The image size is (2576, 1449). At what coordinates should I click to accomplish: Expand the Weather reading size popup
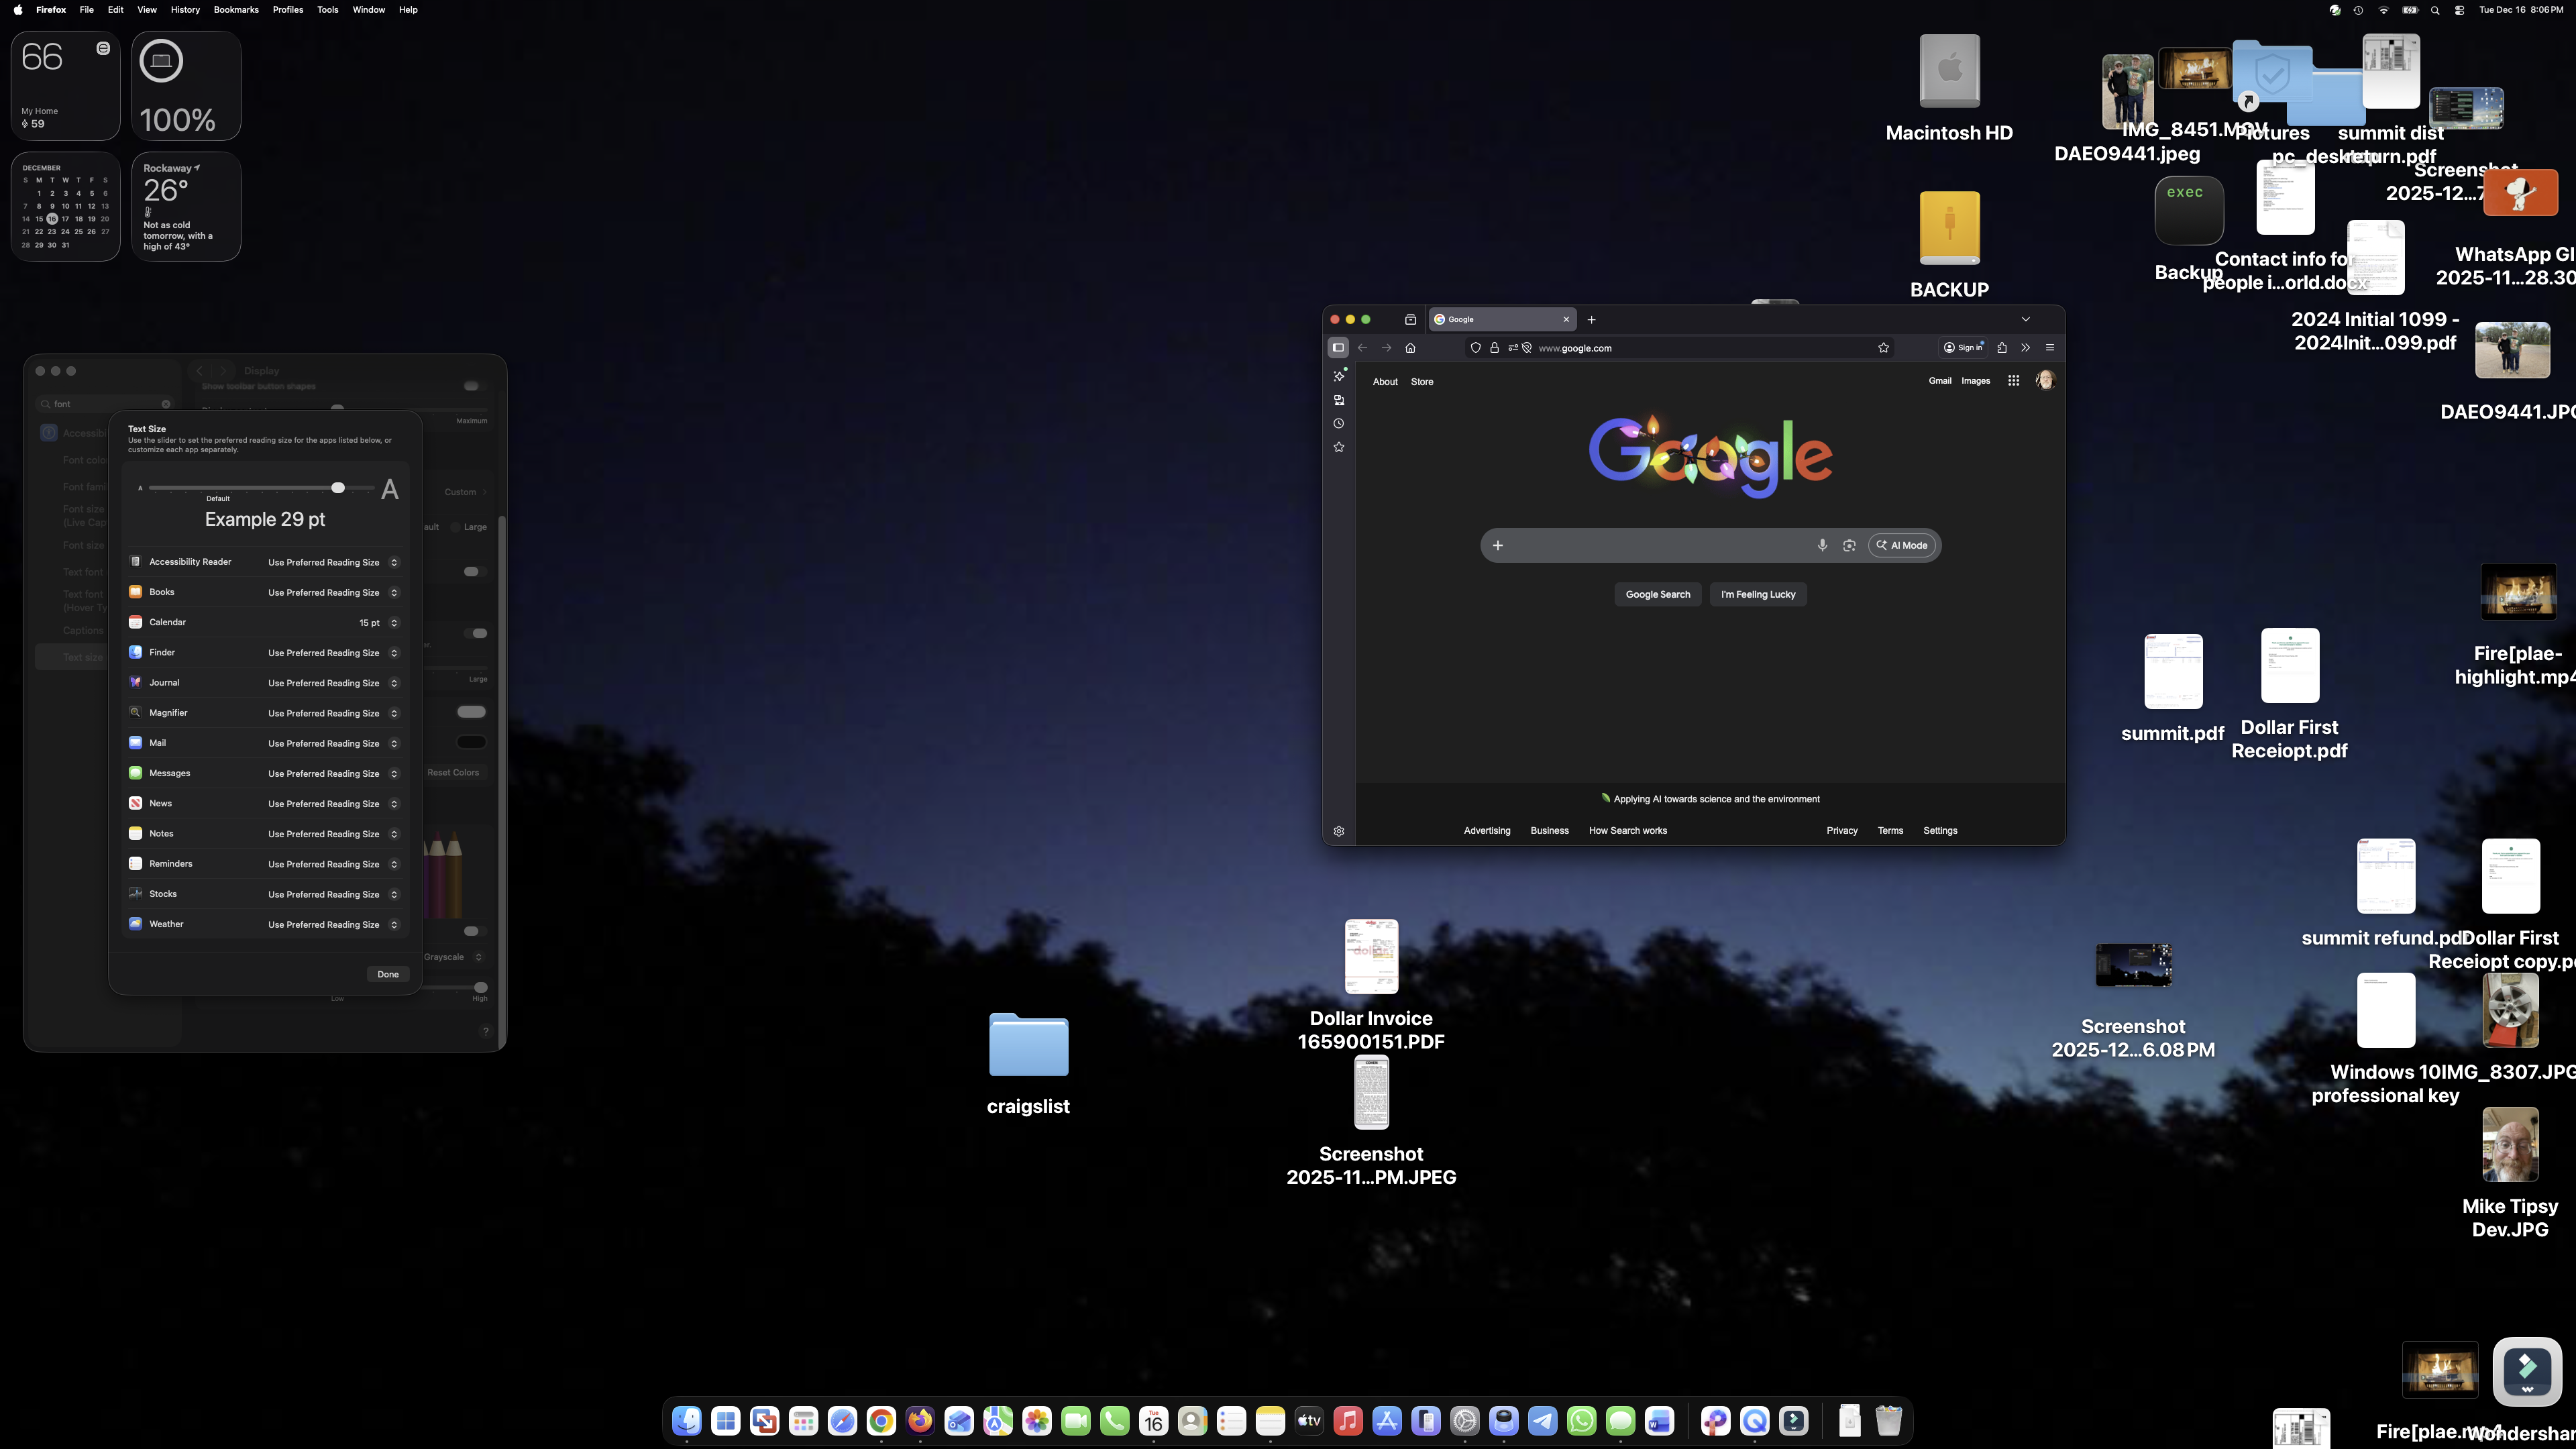(394, 925)
